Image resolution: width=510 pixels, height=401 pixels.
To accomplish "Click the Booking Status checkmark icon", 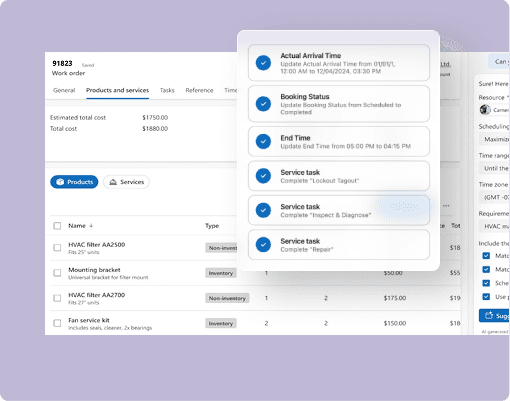I will click(263, 104).
